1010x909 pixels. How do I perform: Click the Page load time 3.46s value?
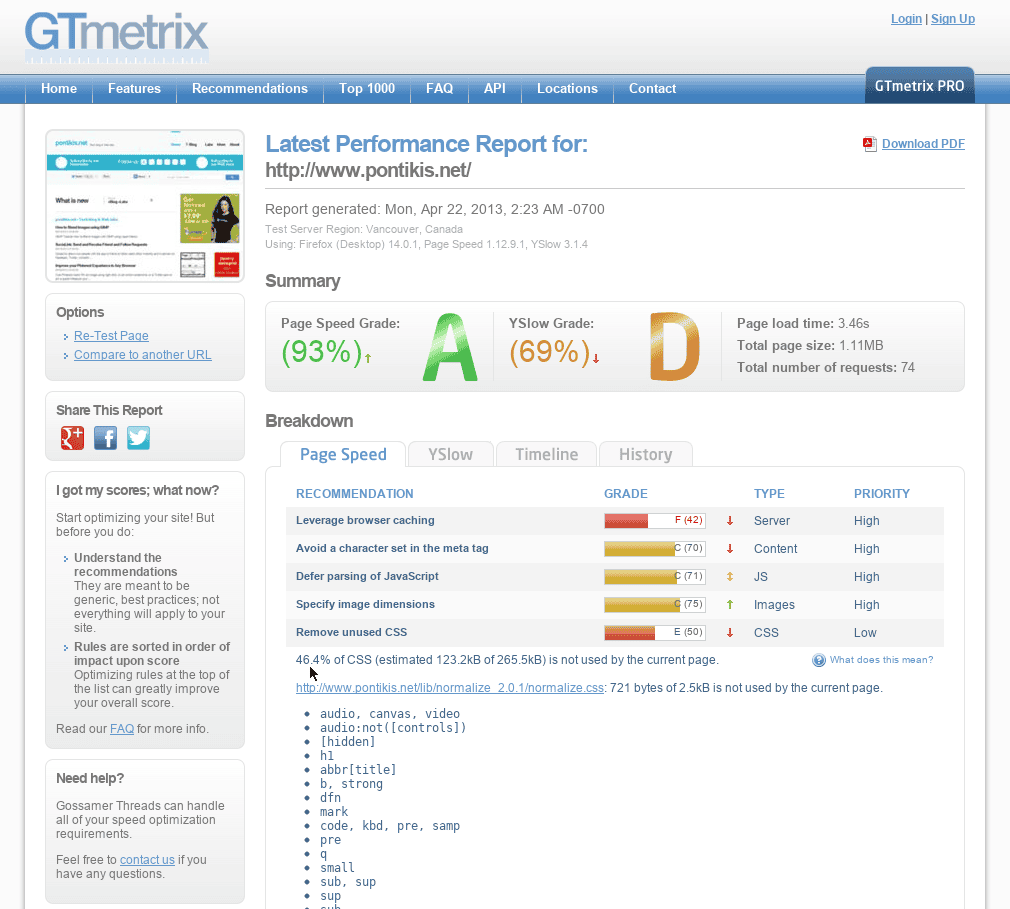point(853,323)
